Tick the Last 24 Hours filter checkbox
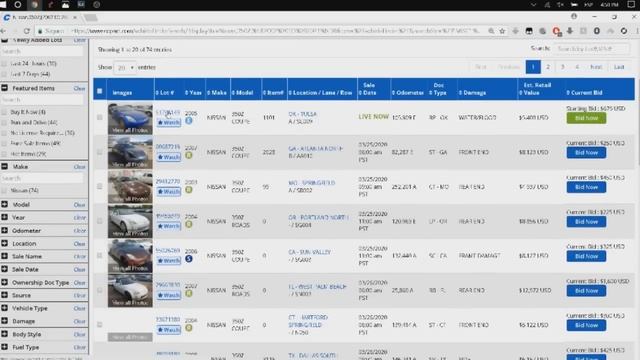640x360 pixels. 4,64
